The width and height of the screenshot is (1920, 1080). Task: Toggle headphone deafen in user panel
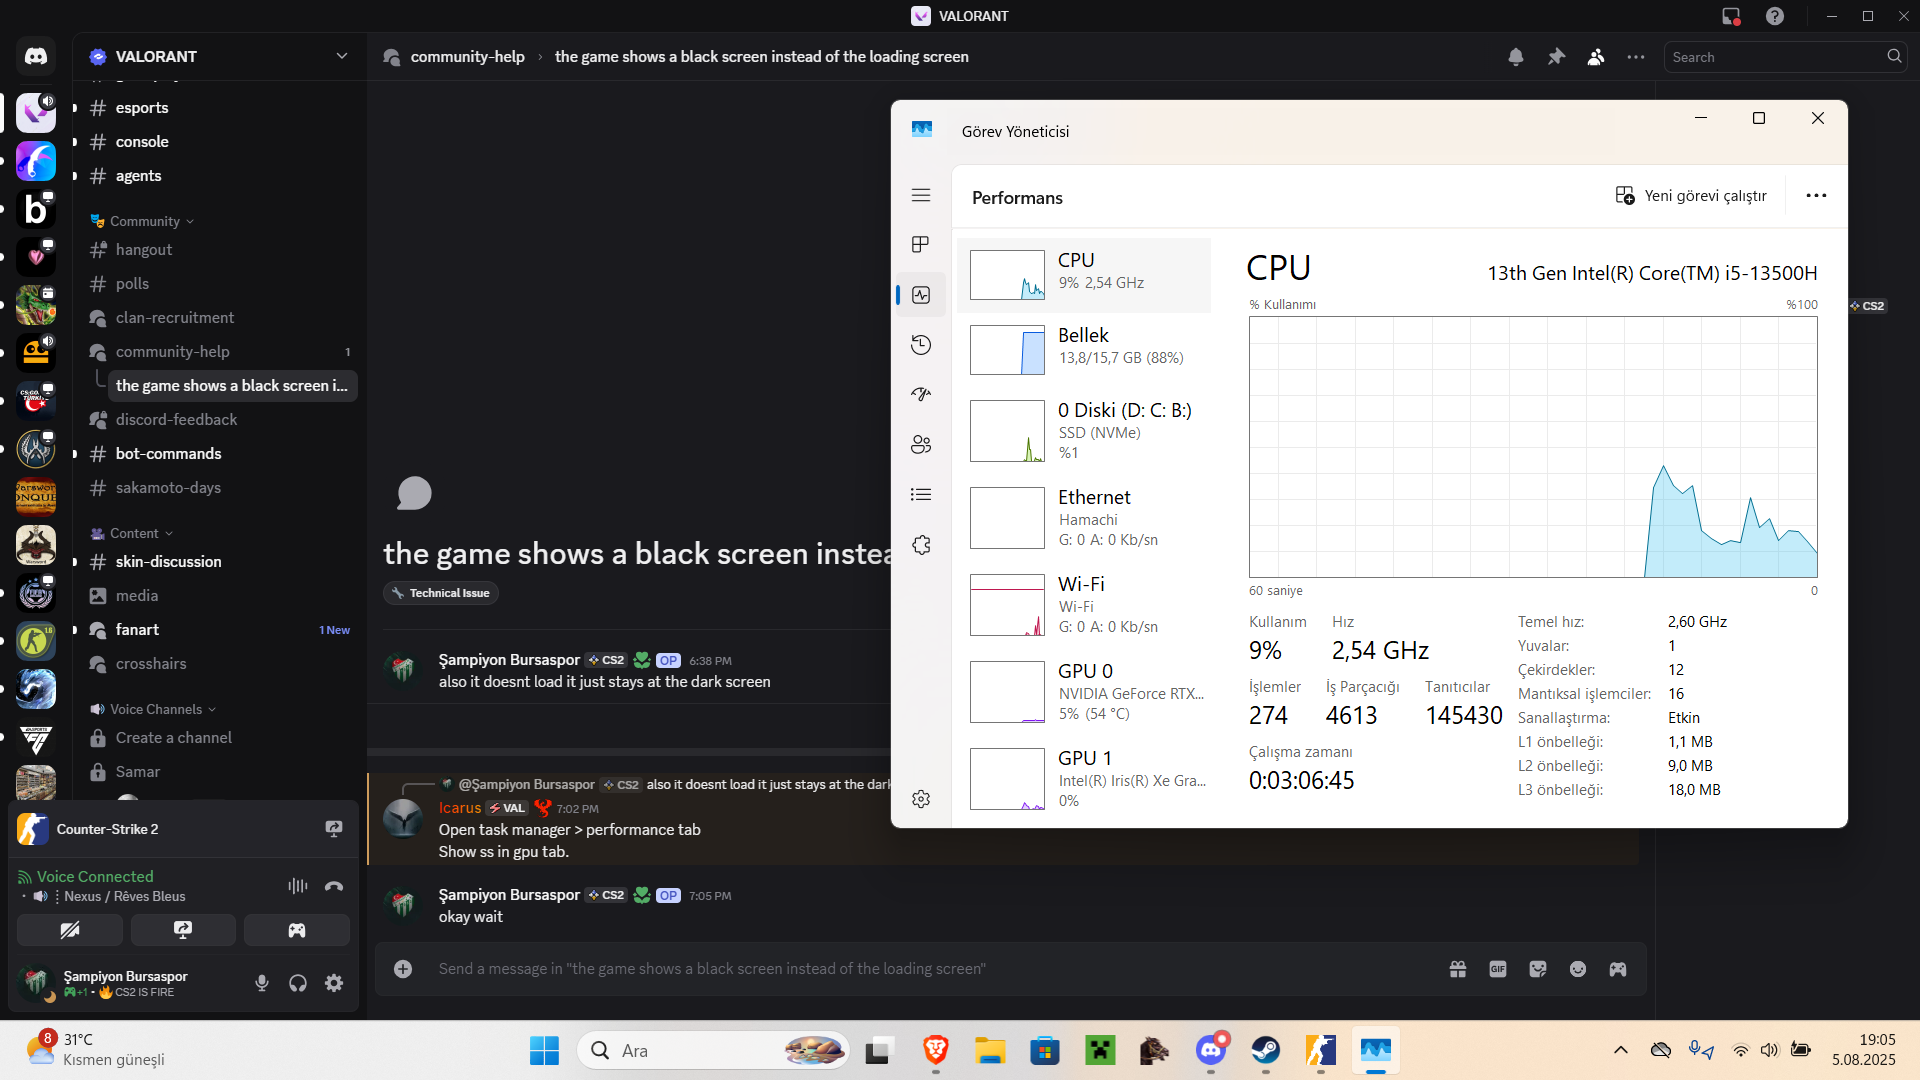[298, 983]
